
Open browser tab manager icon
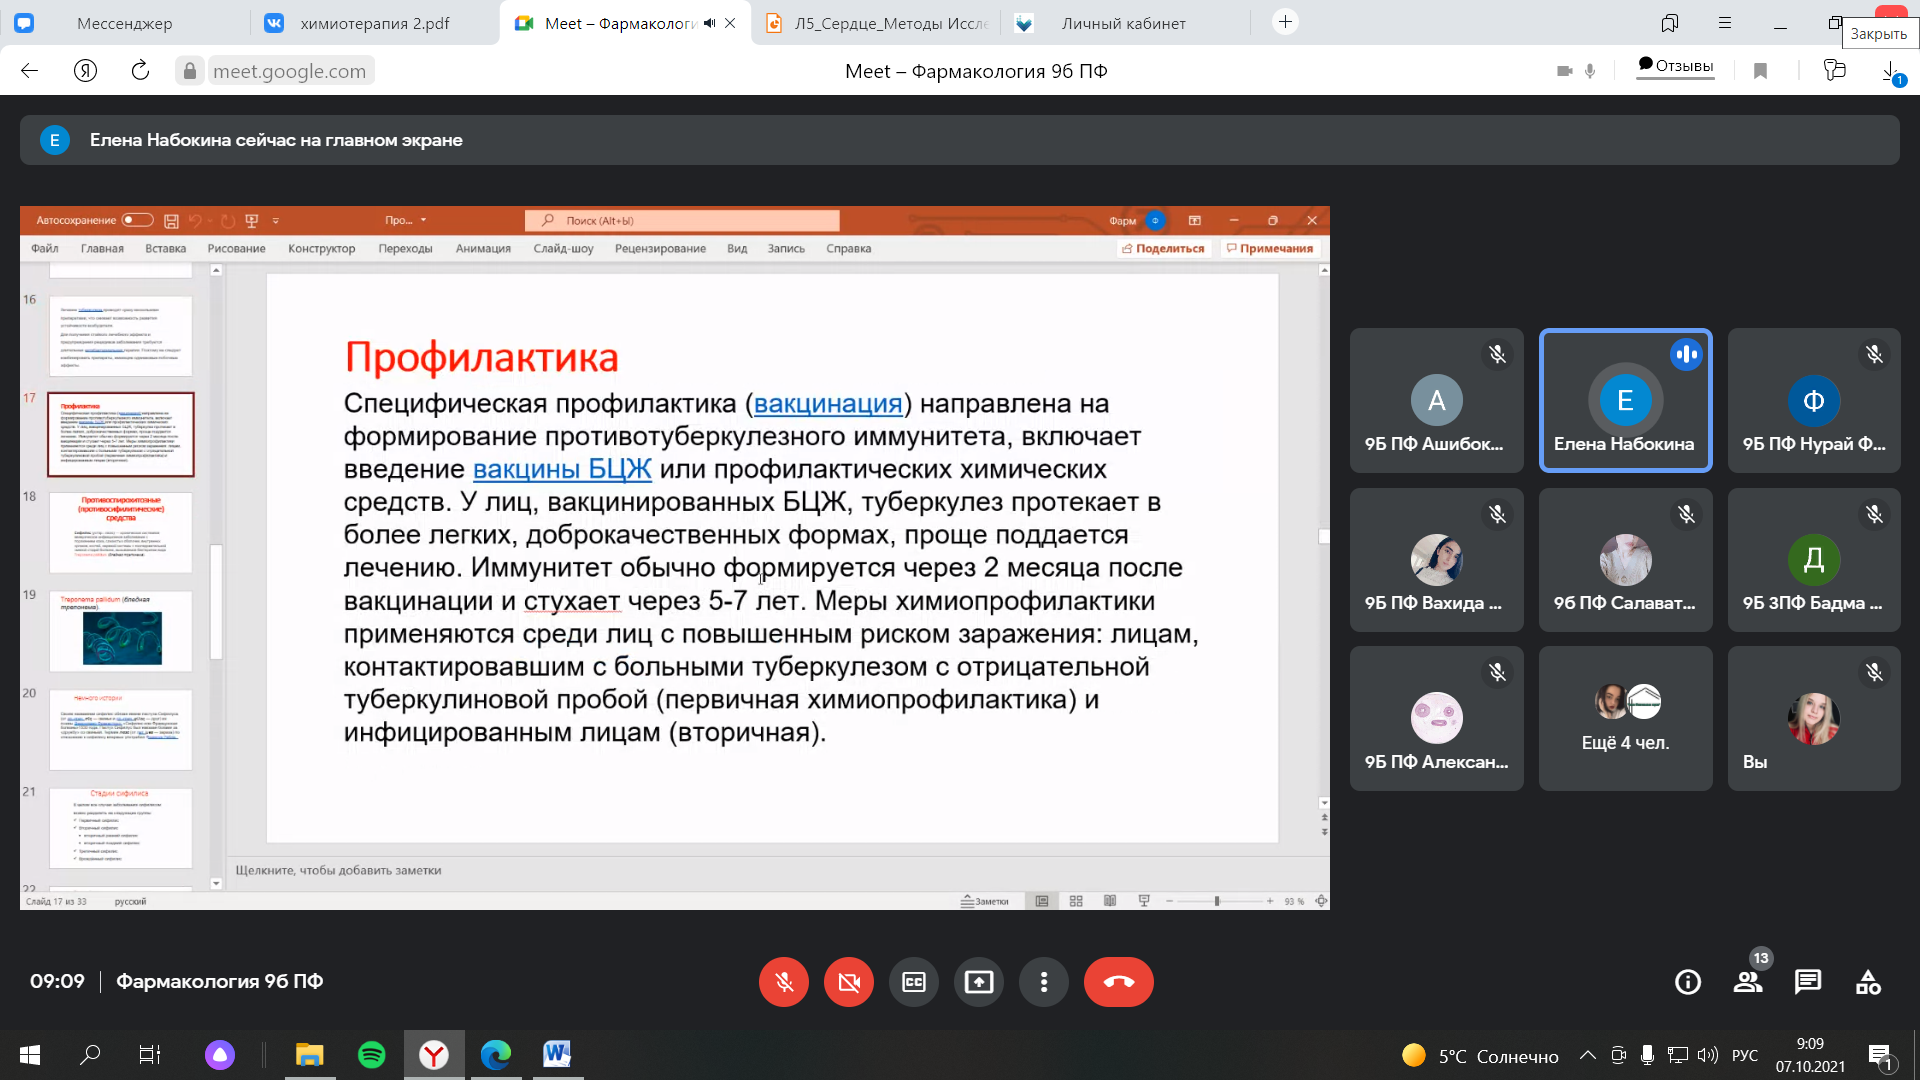click(x=1669, y=23)
